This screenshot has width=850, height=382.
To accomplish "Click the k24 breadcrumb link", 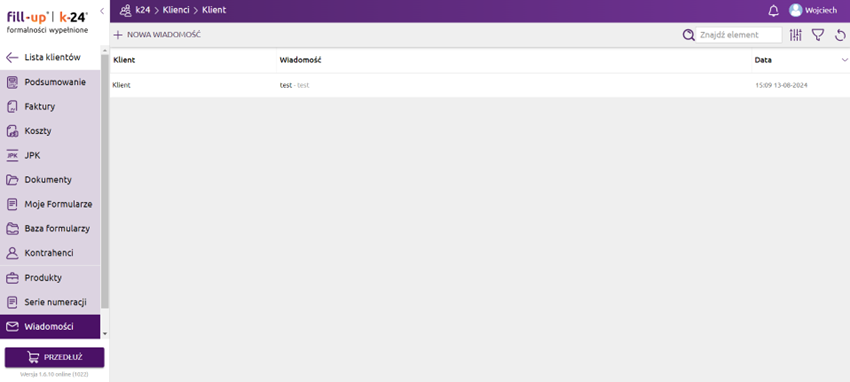I will [x=143, y=10].
